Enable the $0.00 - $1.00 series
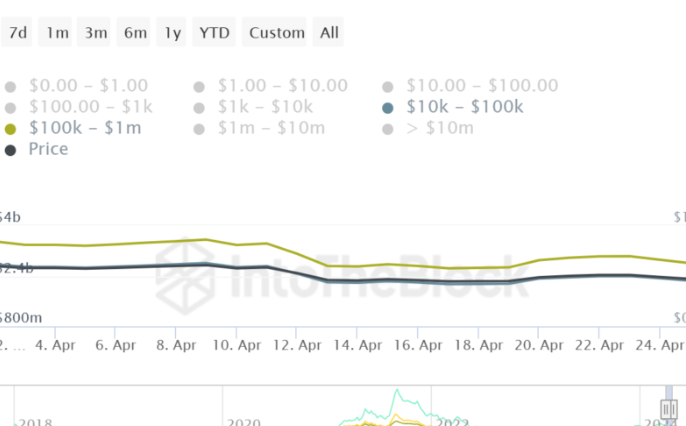Screen dimensions: 686x426 (x=88, y=86)
